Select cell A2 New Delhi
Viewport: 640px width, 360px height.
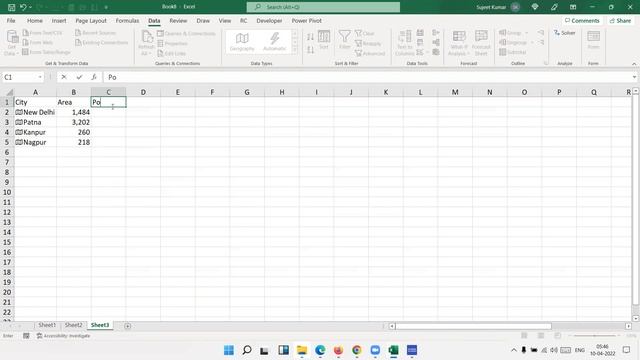point(35,112)
